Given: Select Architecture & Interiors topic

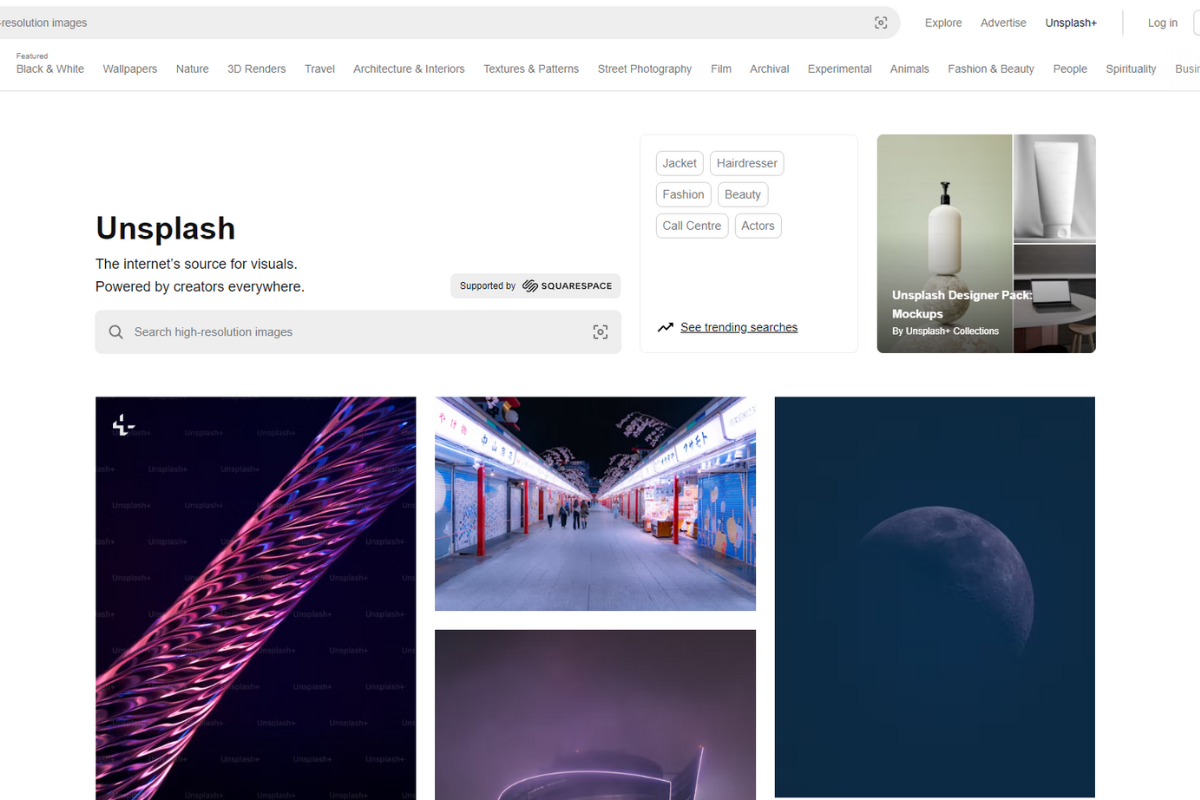Looking at the screenshot, I should 409,69.
